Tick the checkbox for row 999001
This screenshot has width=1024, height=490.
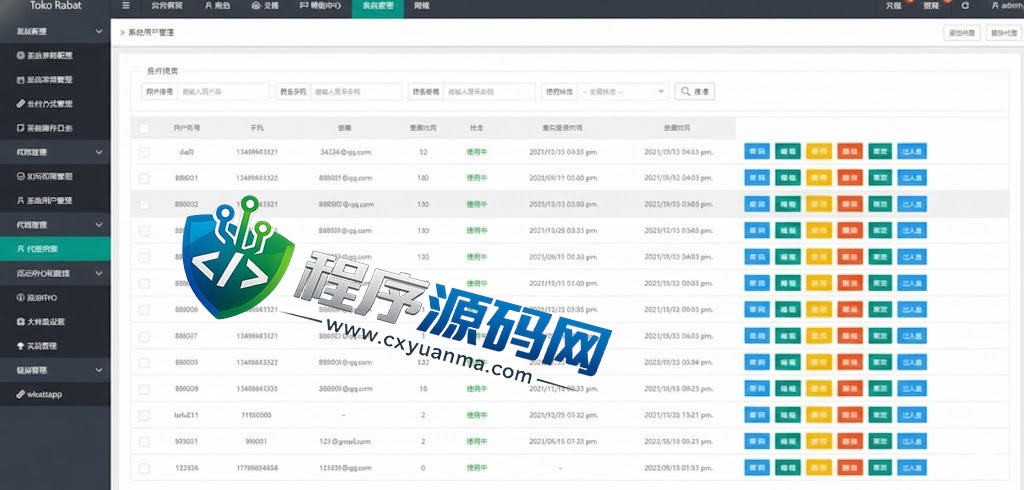144,442
